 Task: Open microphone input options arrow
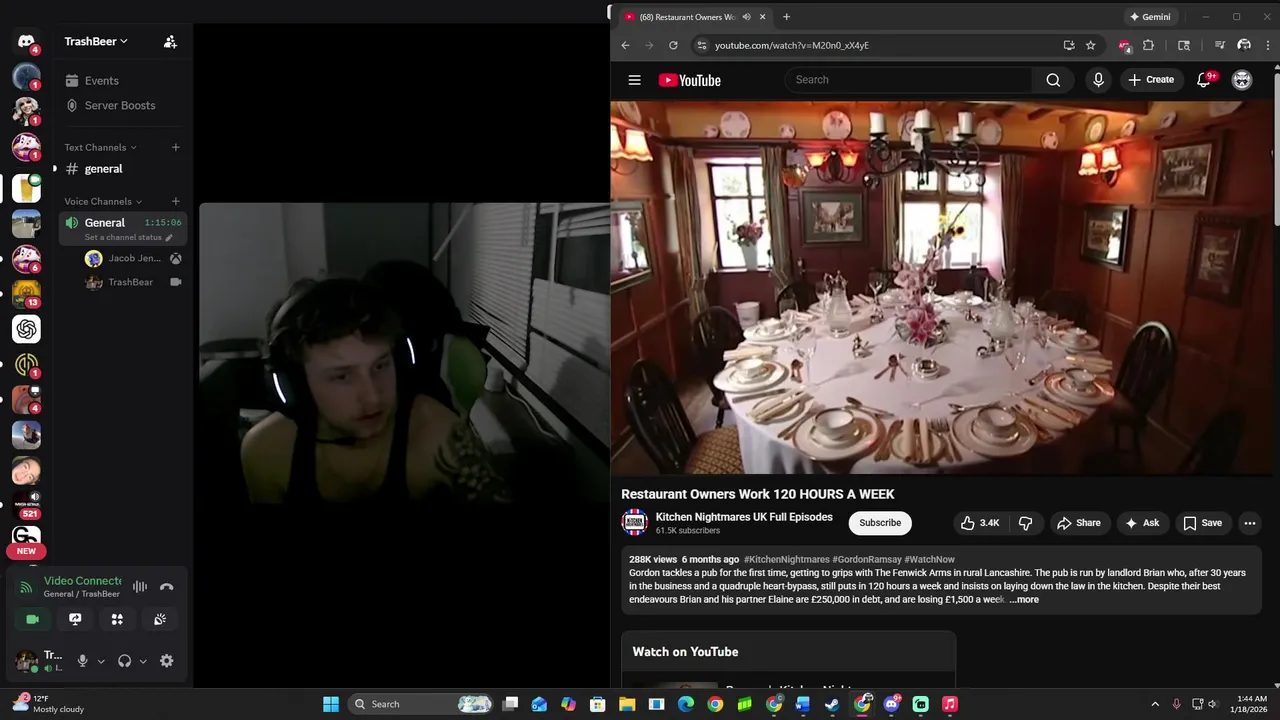(x=101, y=661)
